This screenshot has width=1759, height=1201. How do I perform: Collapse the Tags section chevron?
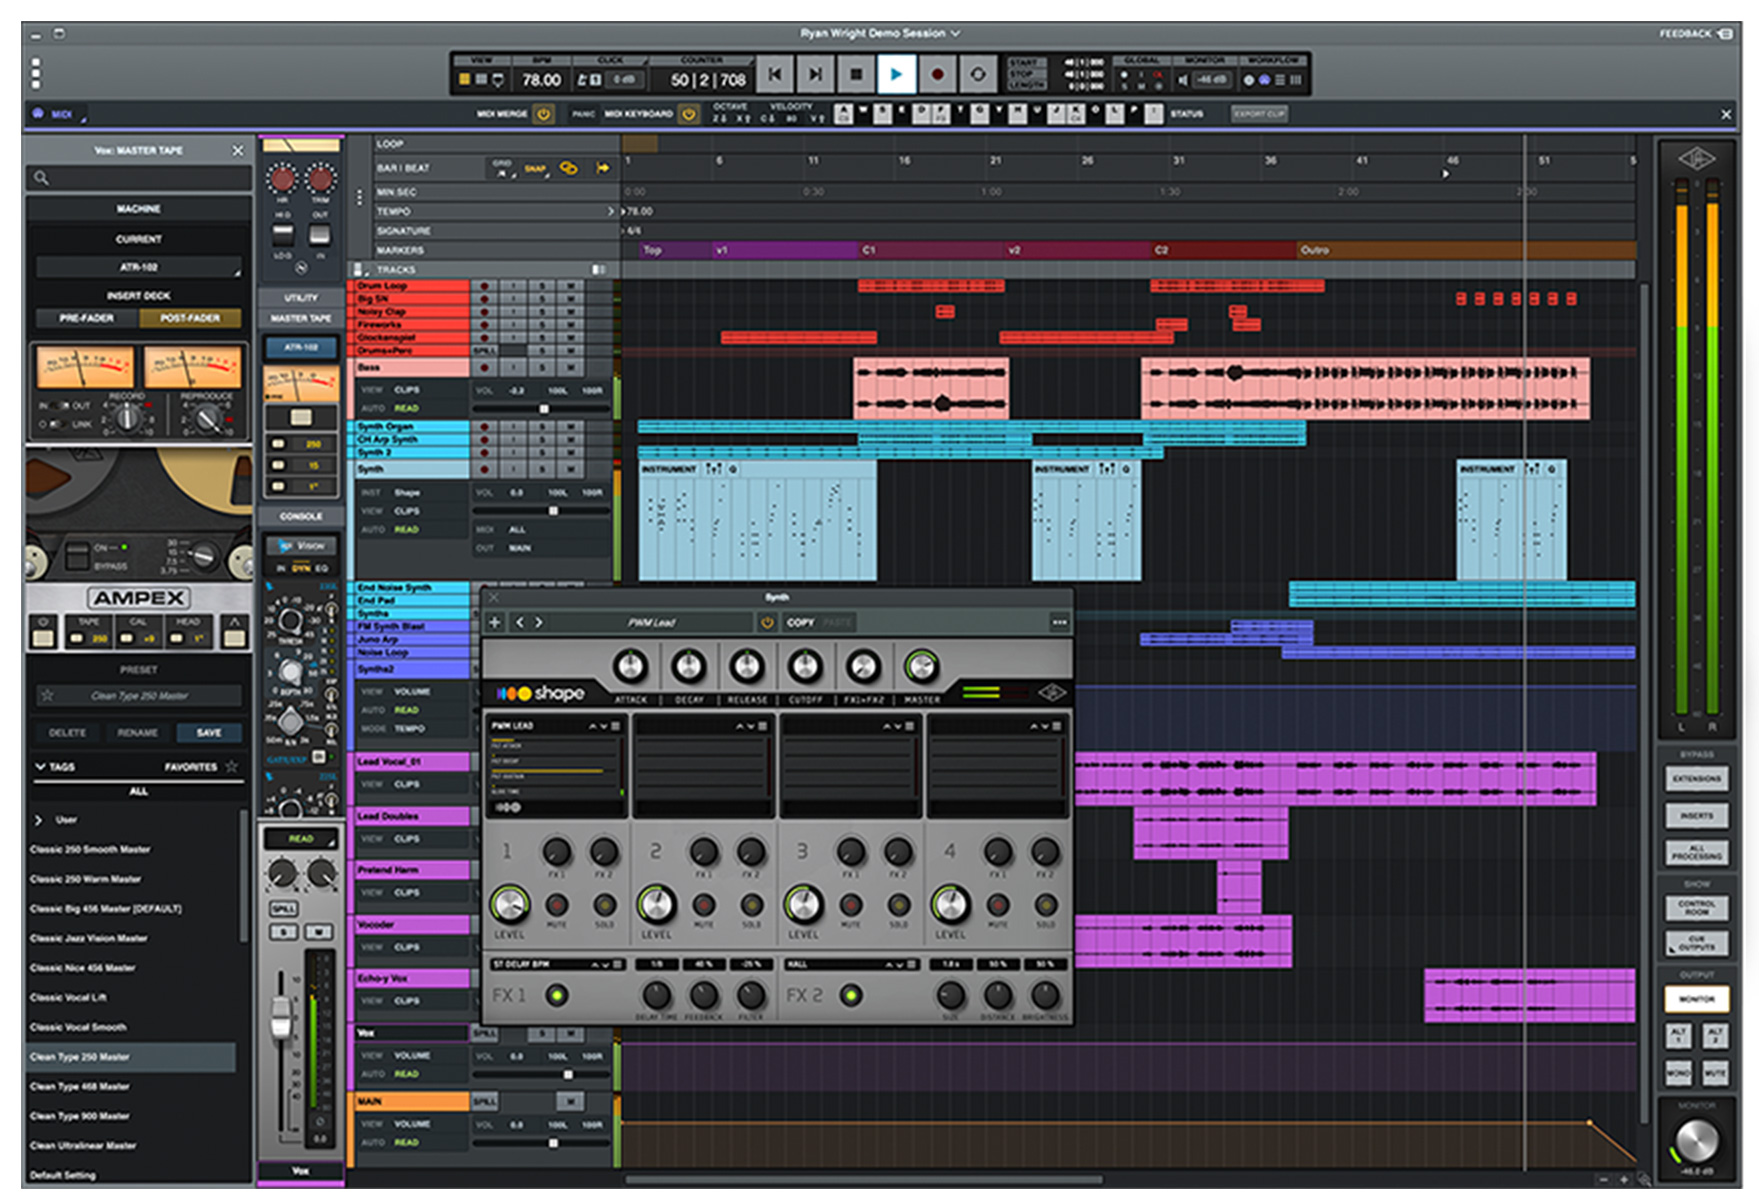pyautogui.click(x=40, y=767)
